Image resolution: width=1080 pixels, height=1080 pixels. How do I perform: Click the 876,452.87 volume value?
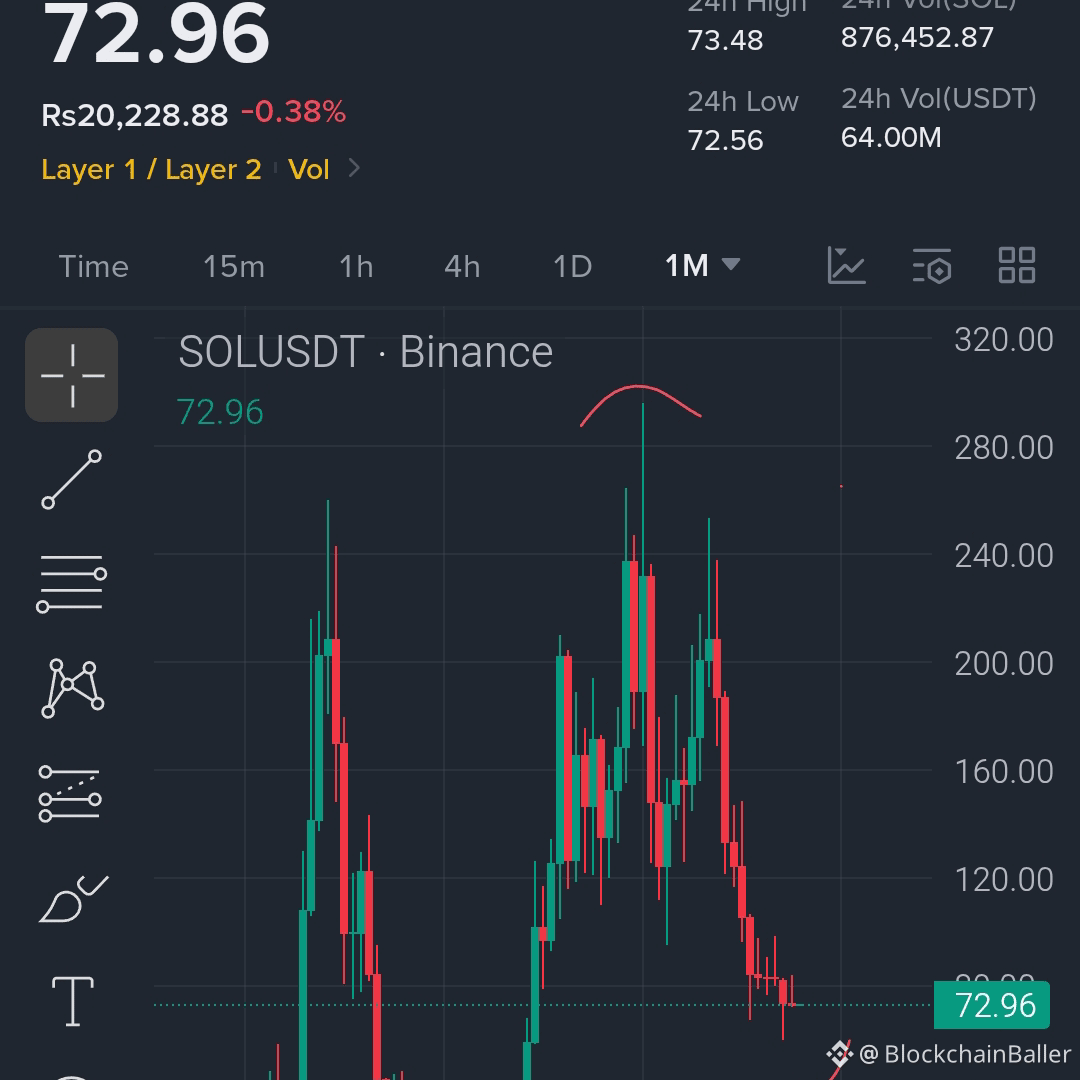coord(917,37)
